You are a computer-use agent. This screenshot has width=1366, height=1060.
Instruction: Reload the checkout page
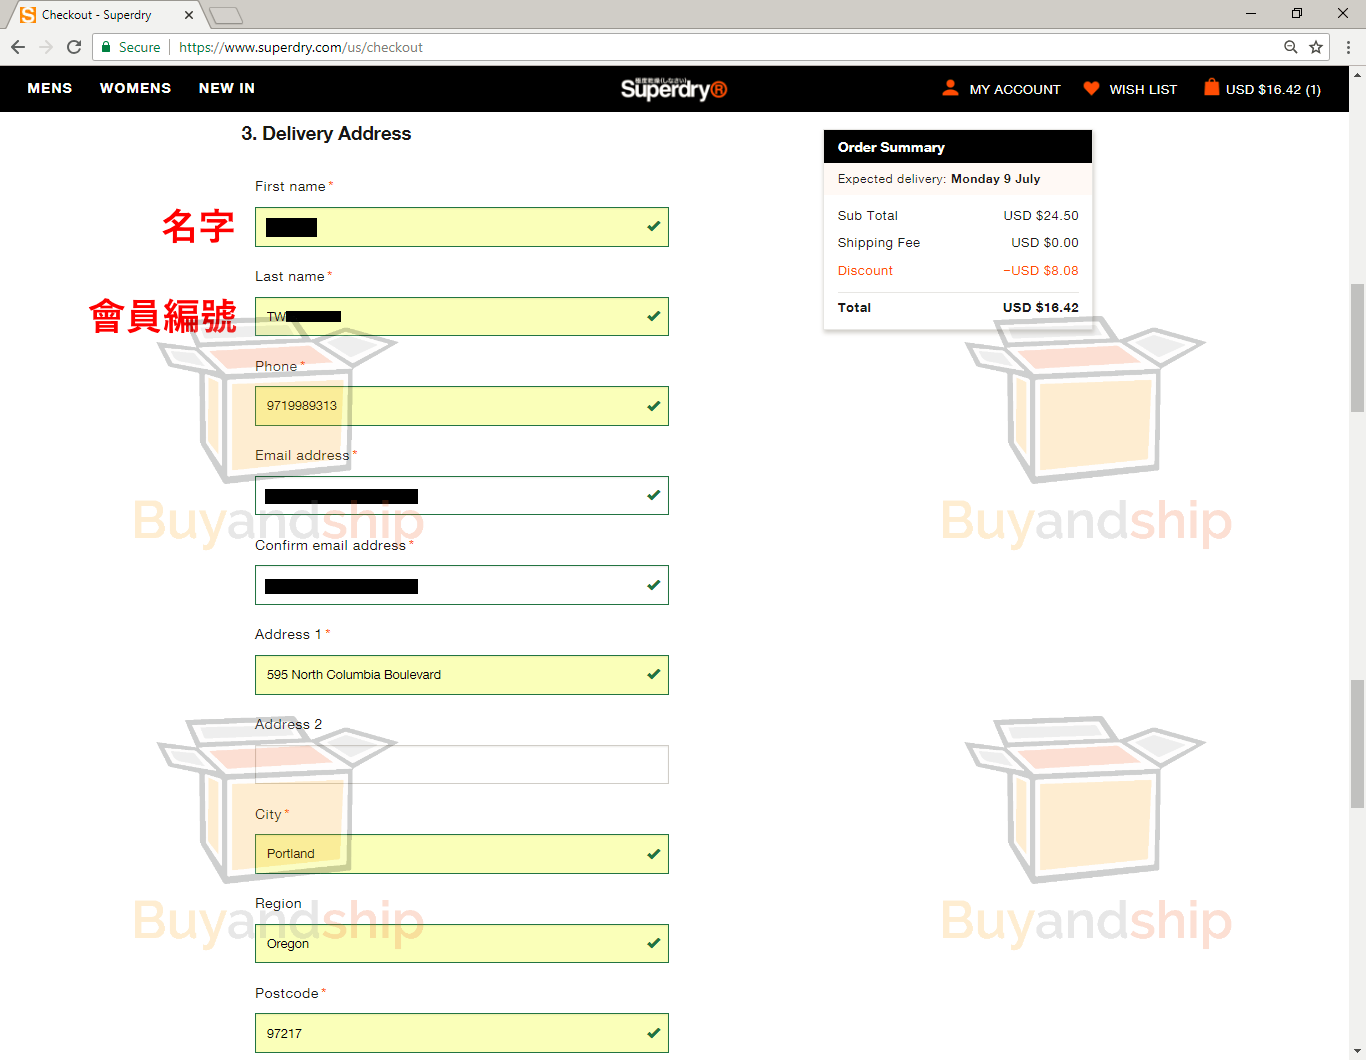[x=74, y=47]
